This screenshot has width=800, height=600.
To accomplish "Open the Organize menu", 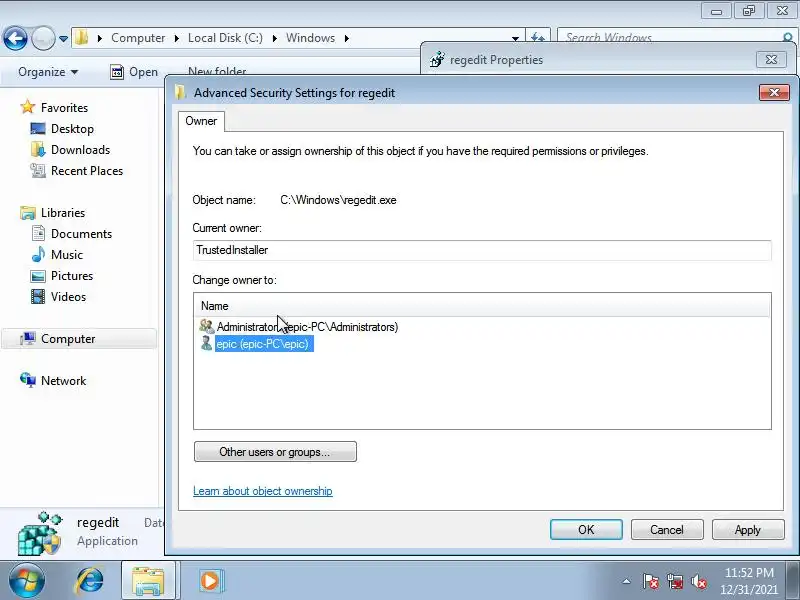I will [x=48, y=72].
